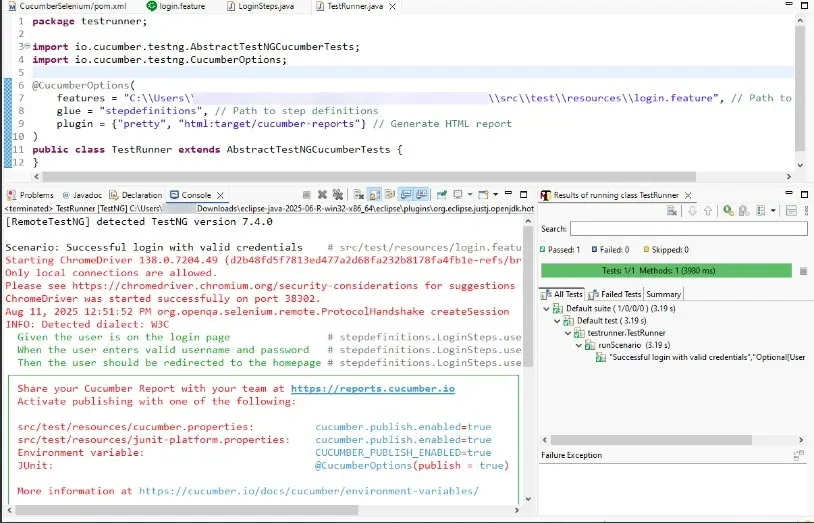This screenshot has width=814, height=523.
Task: Go to previous failure arrow
Action: click(x=708, y=211)
